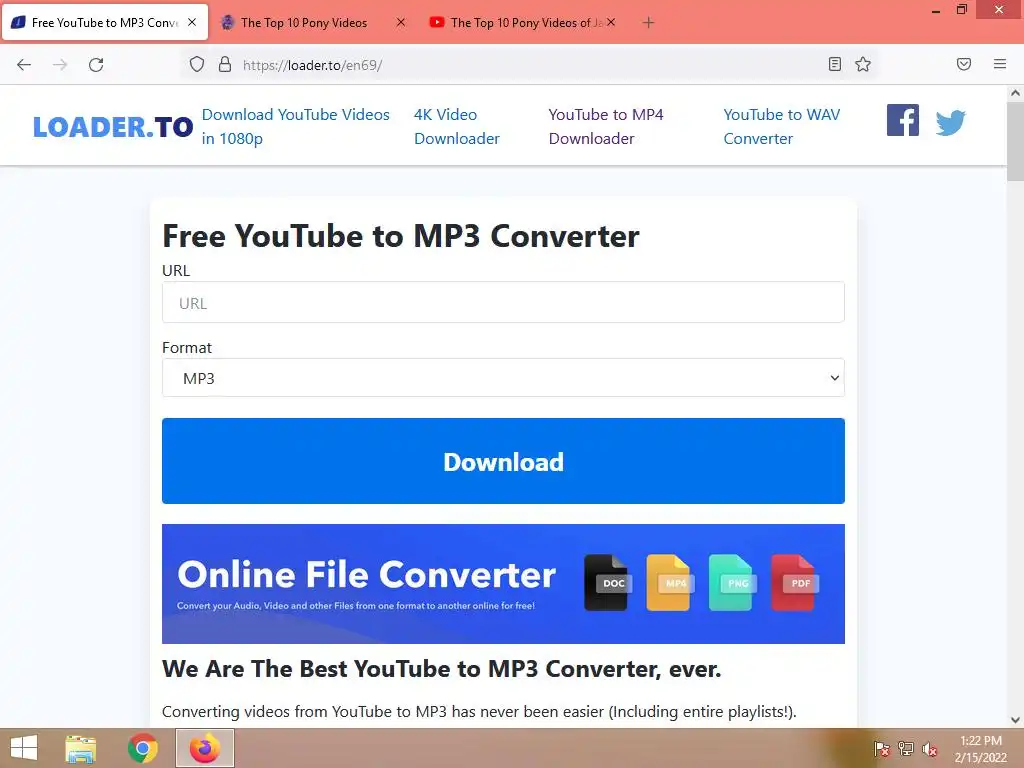Click 'We Are The Best YouTube to MP3 Converter, ever.'
This screenshot has height=768, width=1024.
[x=441, y=669]
